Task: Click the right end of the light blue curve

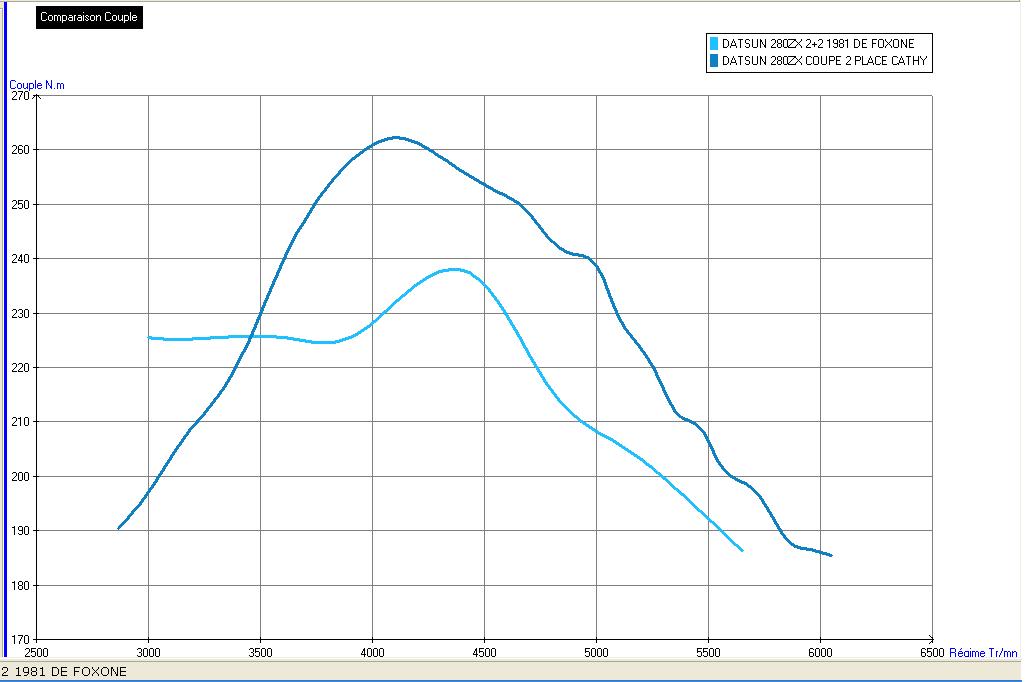Action: pyautogui.click(x=742, y=550)
